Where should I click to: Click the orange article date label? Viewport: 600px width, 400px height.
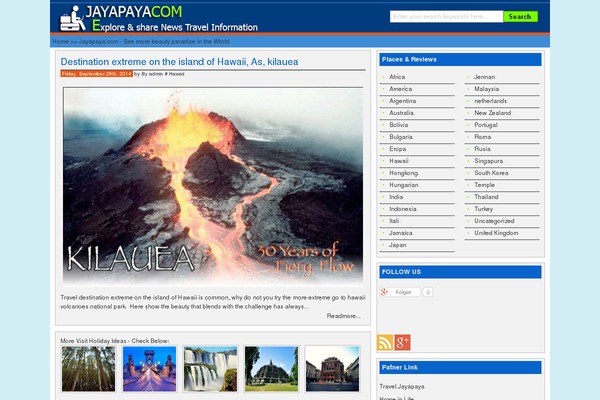coord(96,74)
